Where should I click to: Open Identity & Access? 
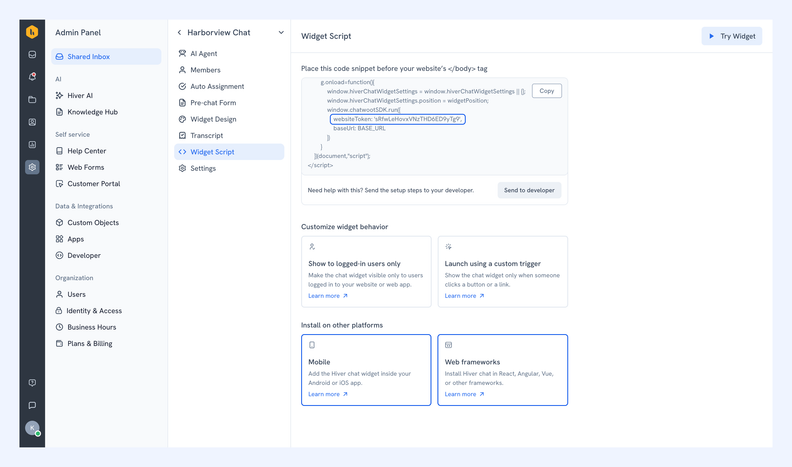pos(89,311)
